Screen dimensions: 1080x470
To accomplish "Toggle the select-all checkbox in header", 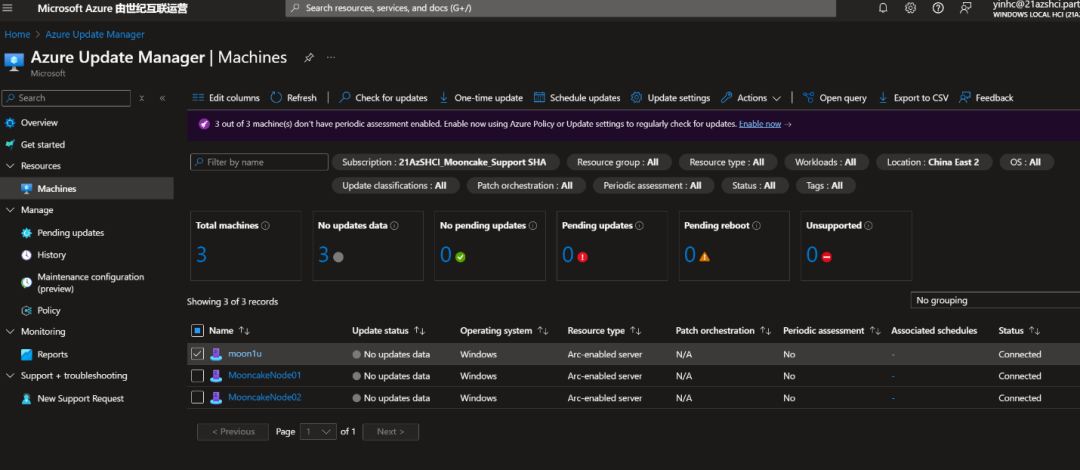I will 197,331.
